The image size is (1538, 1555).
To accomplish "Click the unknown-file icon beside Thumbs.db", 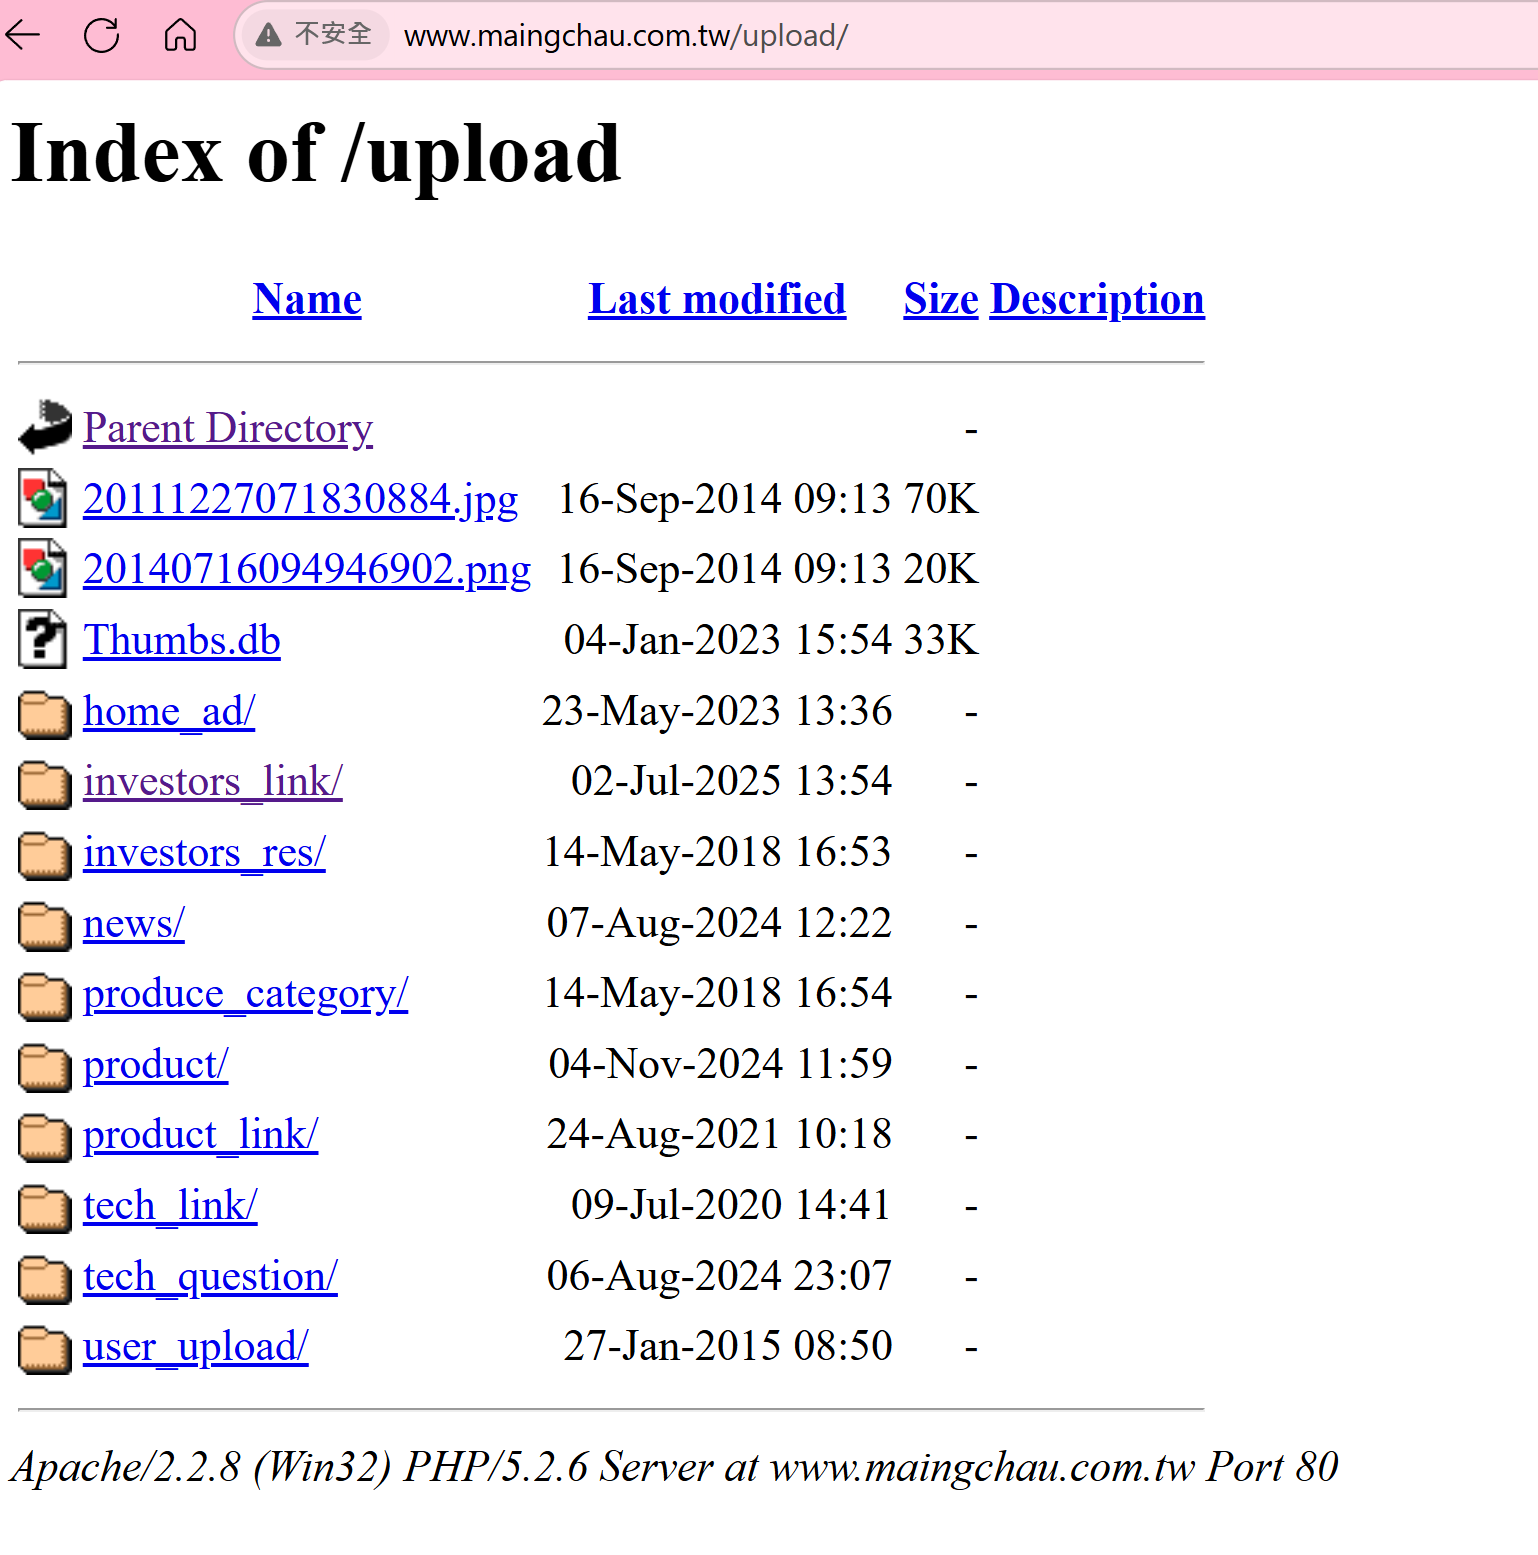I will pyautogui.click(x=43, y=639).
